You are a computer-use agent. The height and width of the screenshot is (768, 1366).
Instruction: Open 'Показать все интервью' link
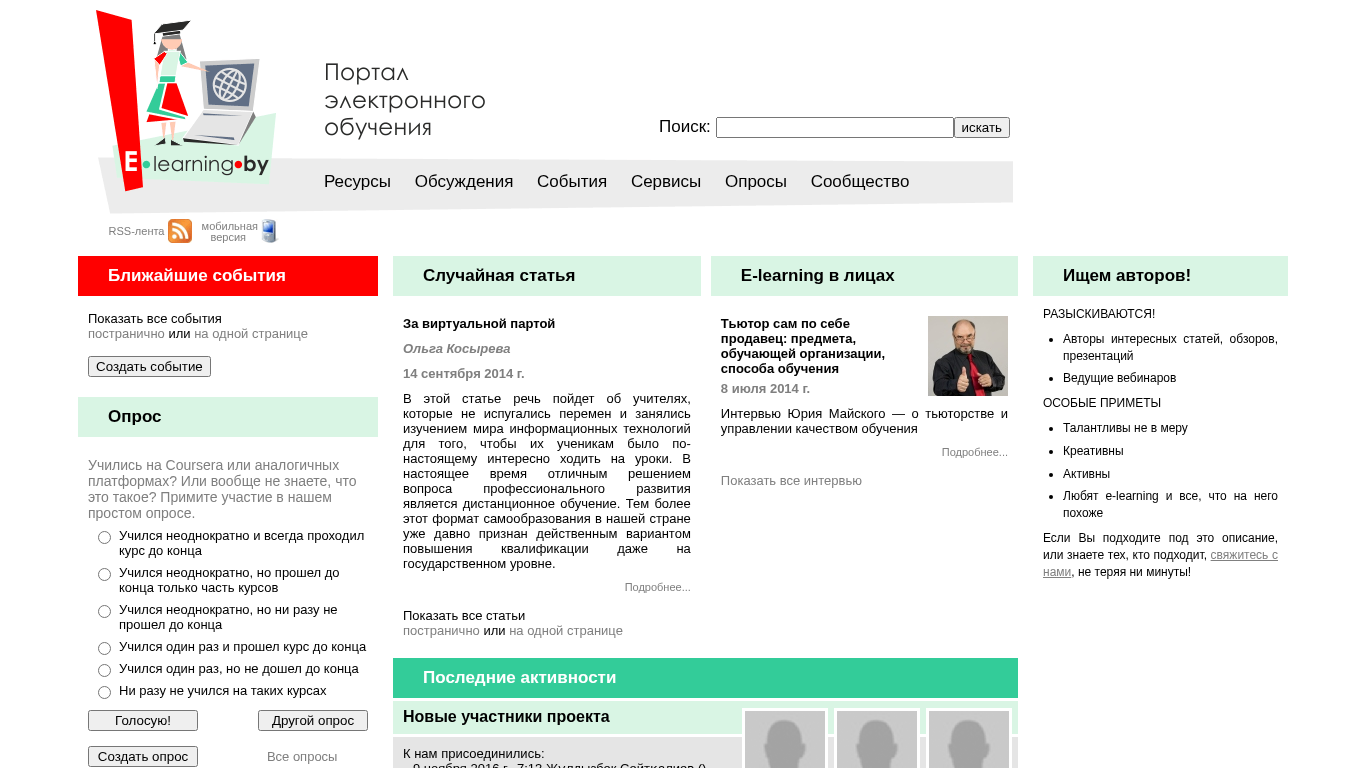(x=791, y=481)
